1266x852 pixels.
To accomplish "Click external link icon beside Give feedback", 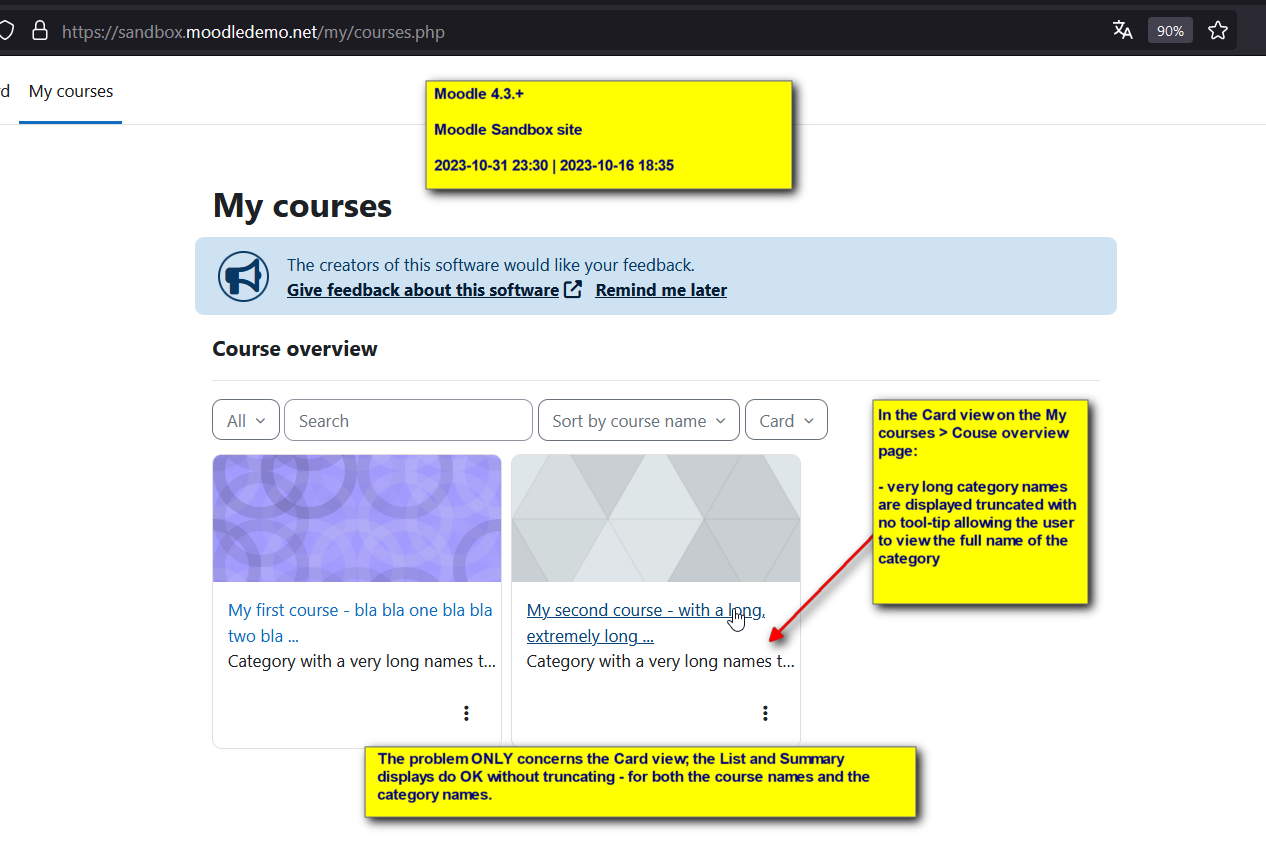I will 573,289.
